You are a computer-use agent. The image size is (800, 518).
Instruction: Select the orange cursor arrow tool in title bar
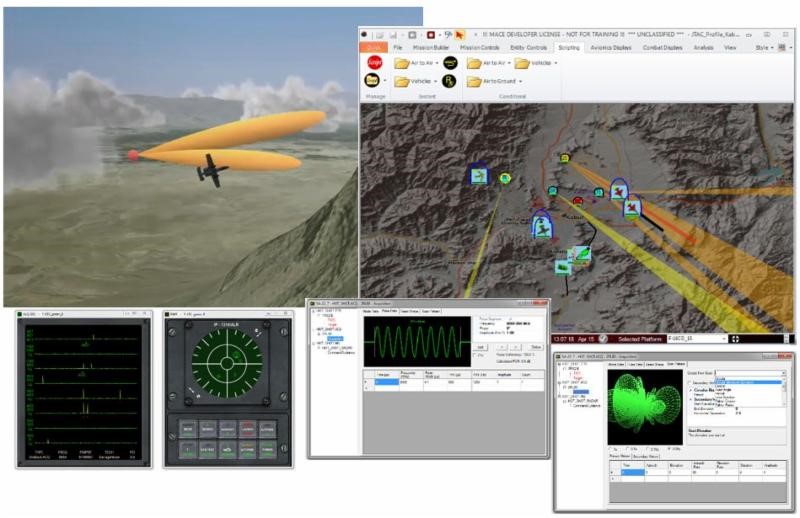pyautogui.click(x=459, y=35)
